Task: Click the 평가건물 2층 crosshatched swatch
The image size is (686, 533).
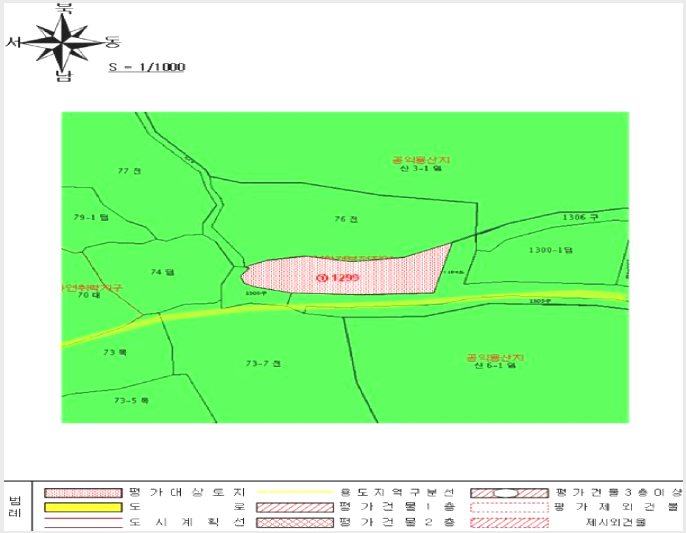Action: 295,522
